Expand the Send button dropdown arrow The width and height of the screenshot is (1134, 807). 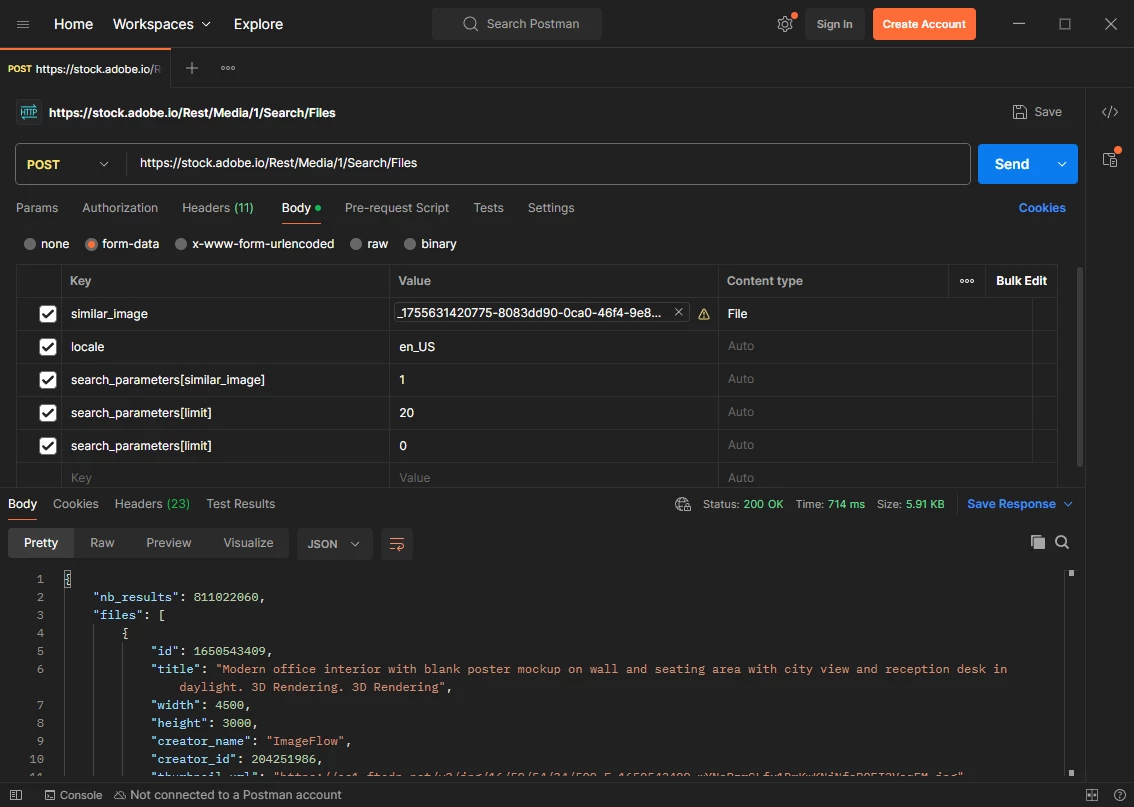(1062, 164)
